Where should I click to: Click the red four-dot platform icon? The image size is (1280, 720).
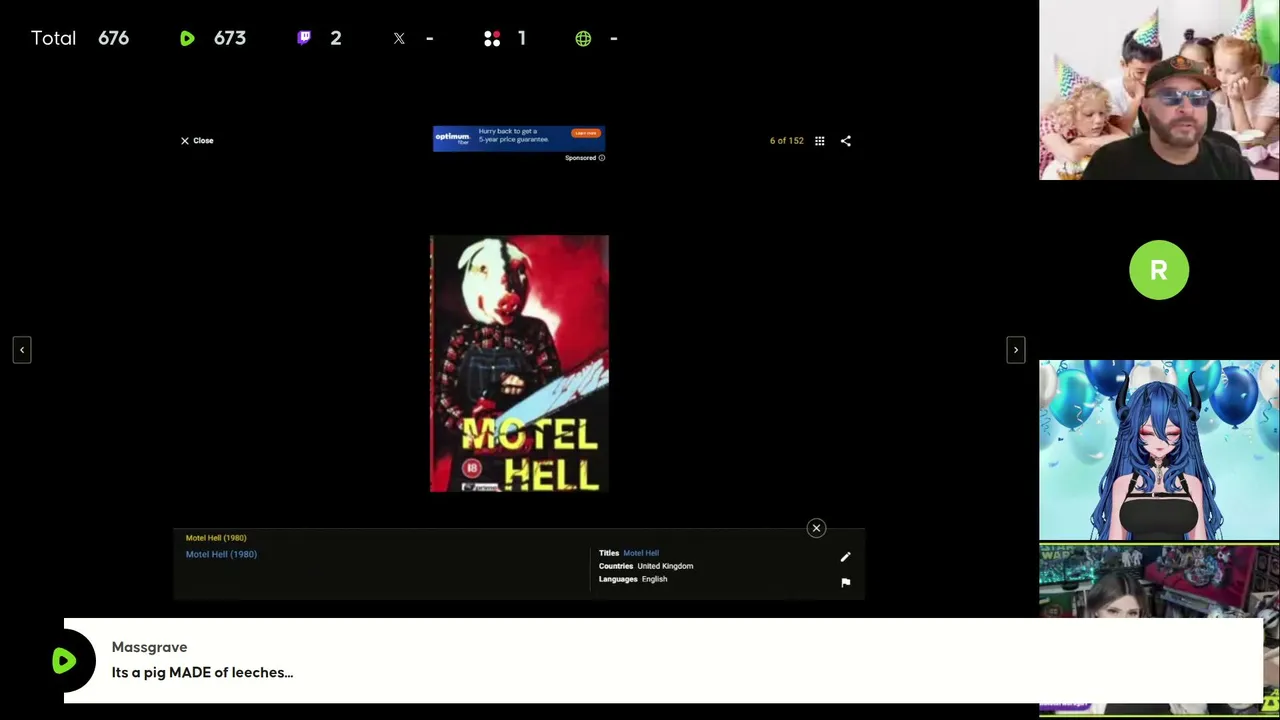point(492,38)
